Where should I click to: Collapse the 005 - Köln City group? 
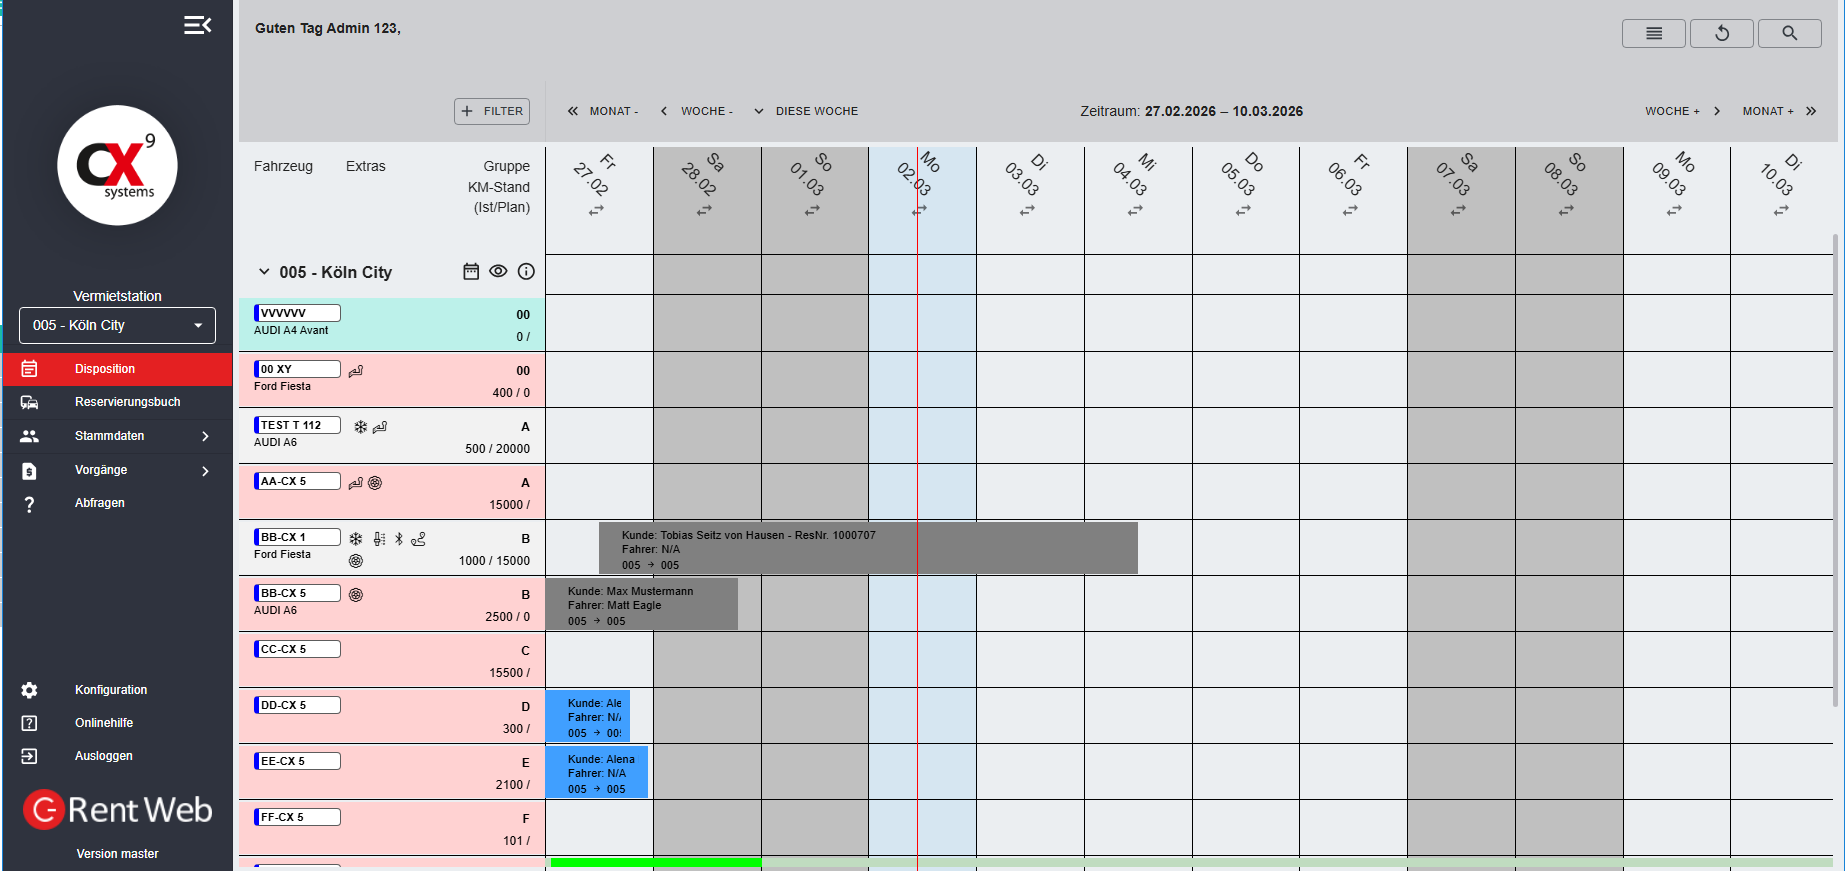point(264,272)
